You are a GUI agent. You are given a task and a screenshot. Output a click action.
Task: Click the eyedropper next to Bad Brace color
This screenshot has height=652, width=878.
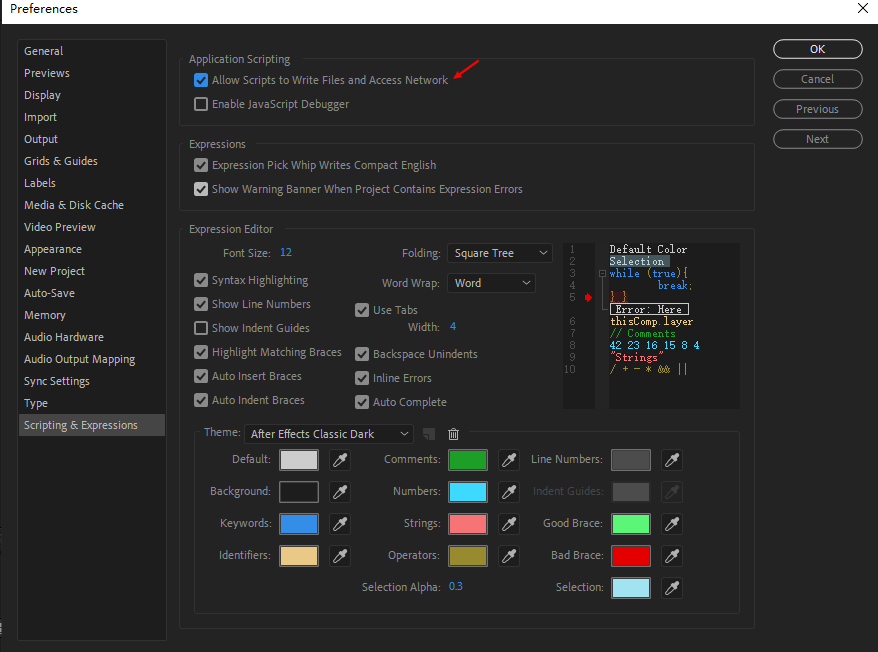(x=671, y=556)
